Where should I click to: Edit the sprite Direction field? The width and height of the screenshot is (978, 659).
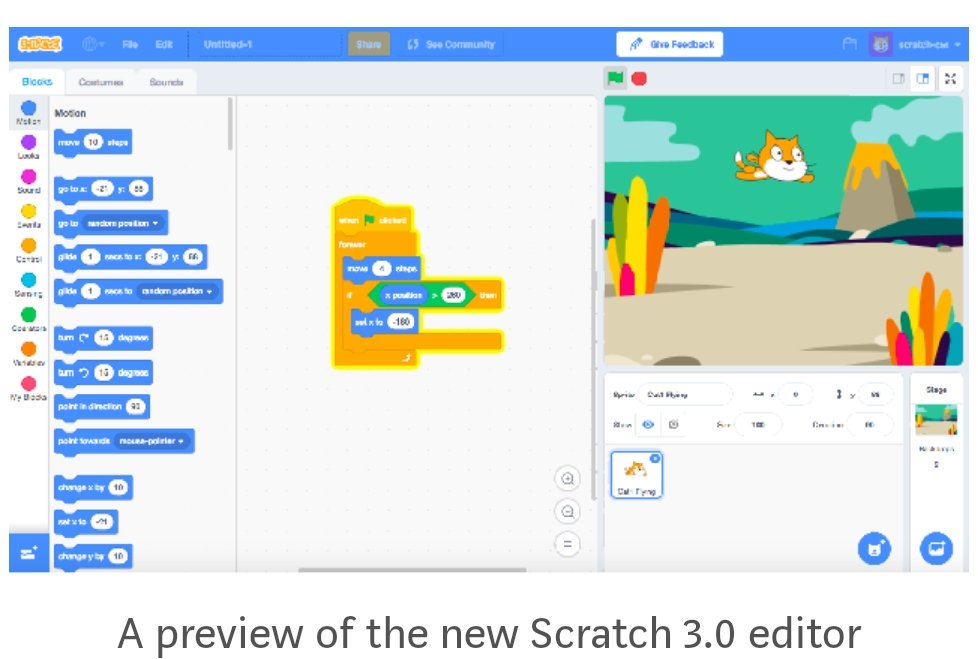coord(869,425)
